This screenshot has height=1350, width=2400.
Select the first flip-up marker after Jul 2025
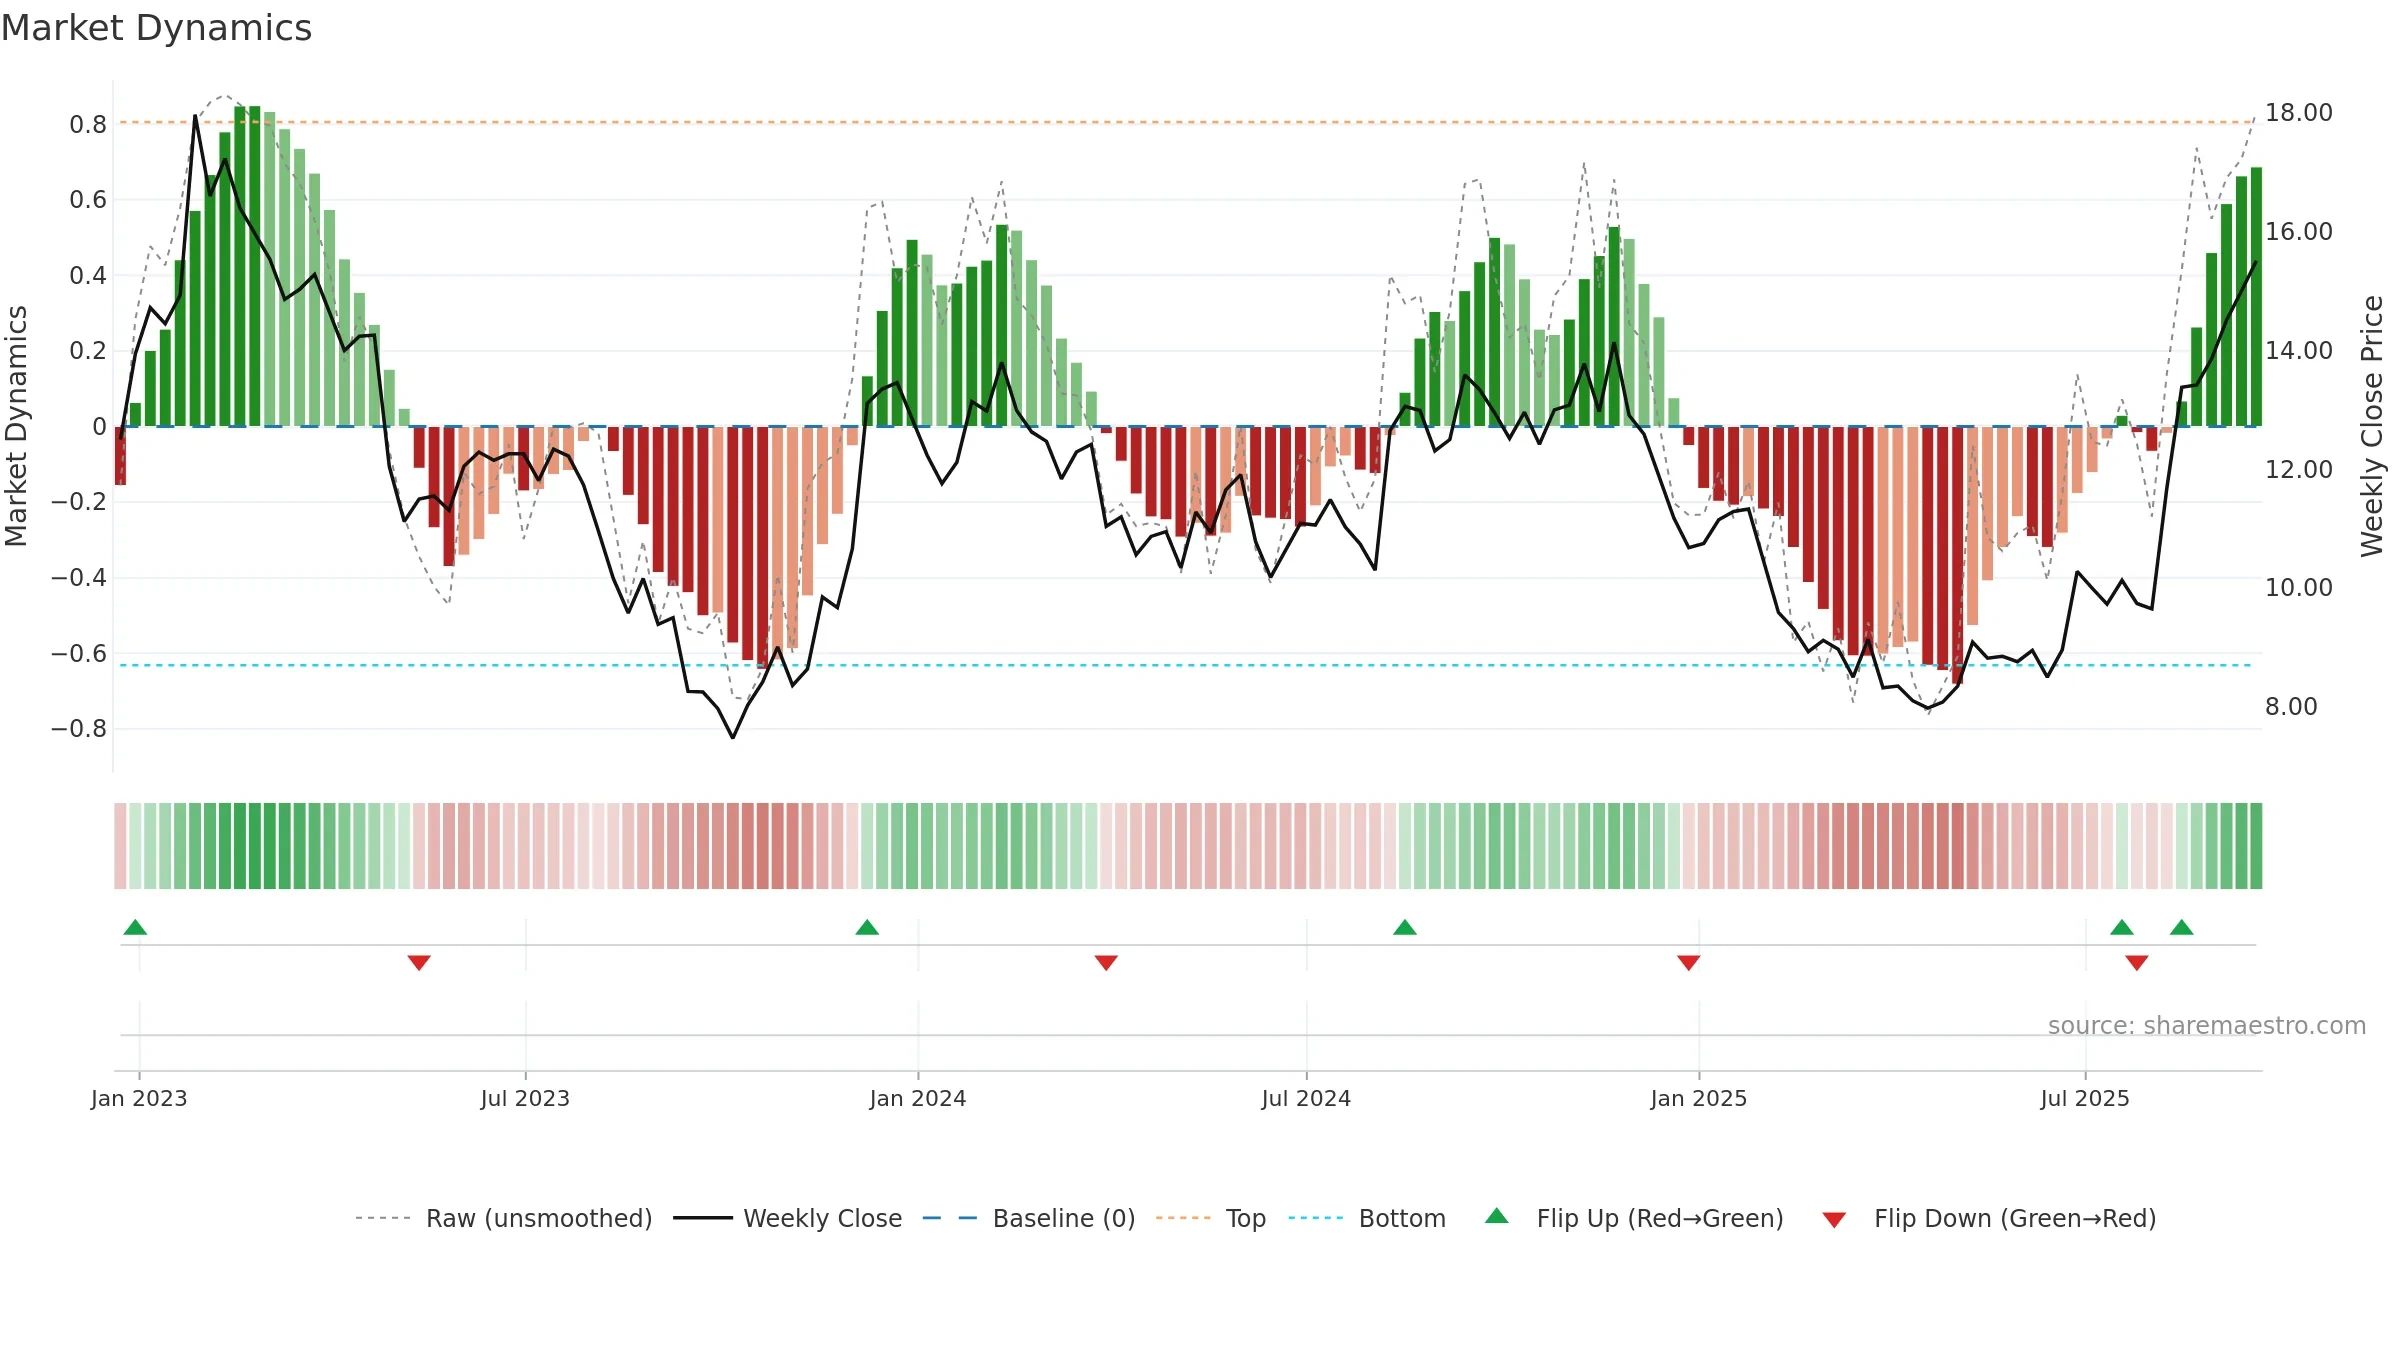click(x=2122, y=927)
